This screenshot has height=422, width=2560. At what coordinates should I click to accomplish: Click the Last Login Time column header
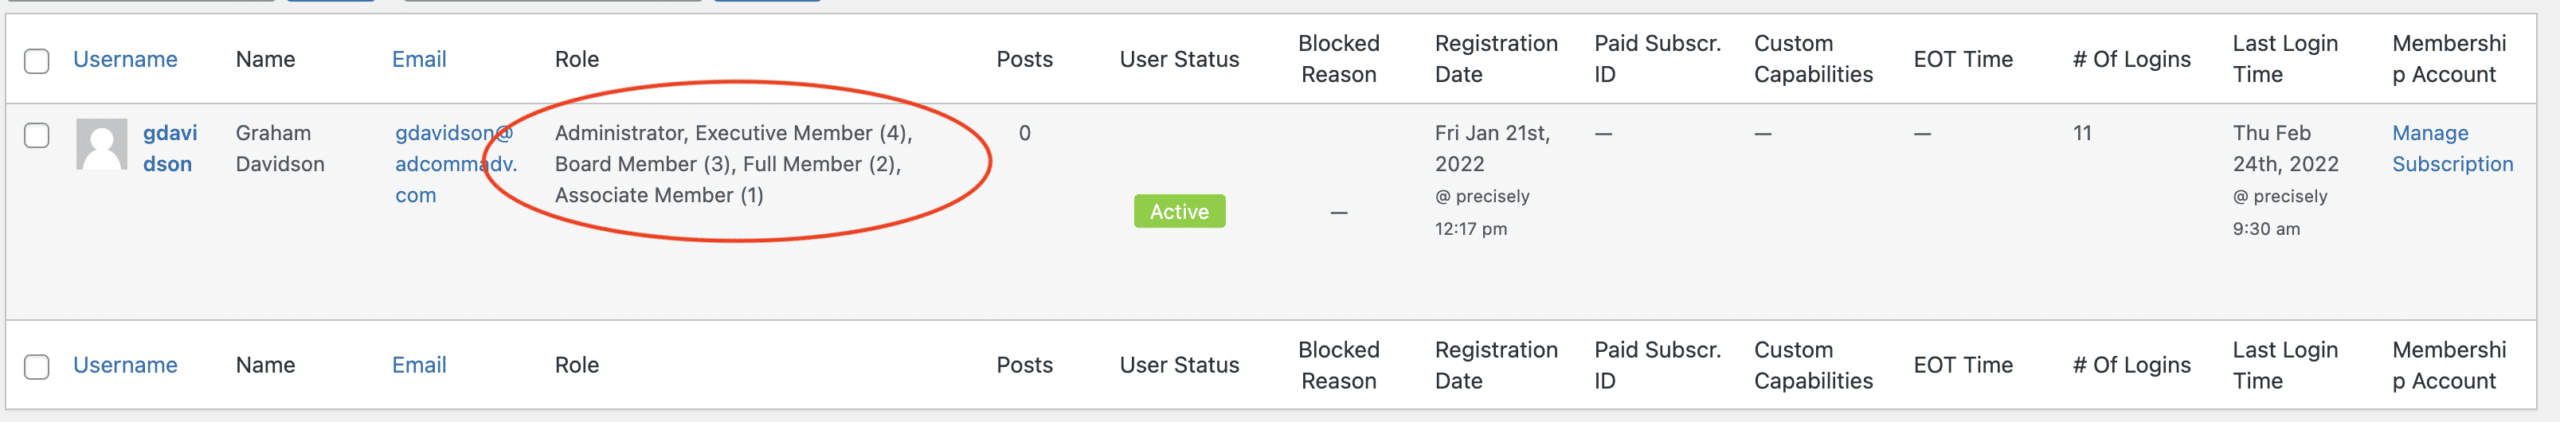click(2285, 59)
